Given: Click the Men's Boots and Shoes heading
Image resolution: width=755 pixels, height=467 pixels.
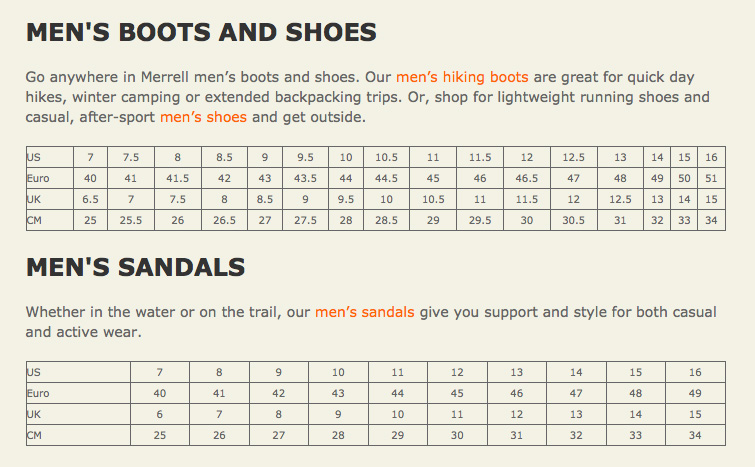Looking at the screenshot, I should pos(201,32).
